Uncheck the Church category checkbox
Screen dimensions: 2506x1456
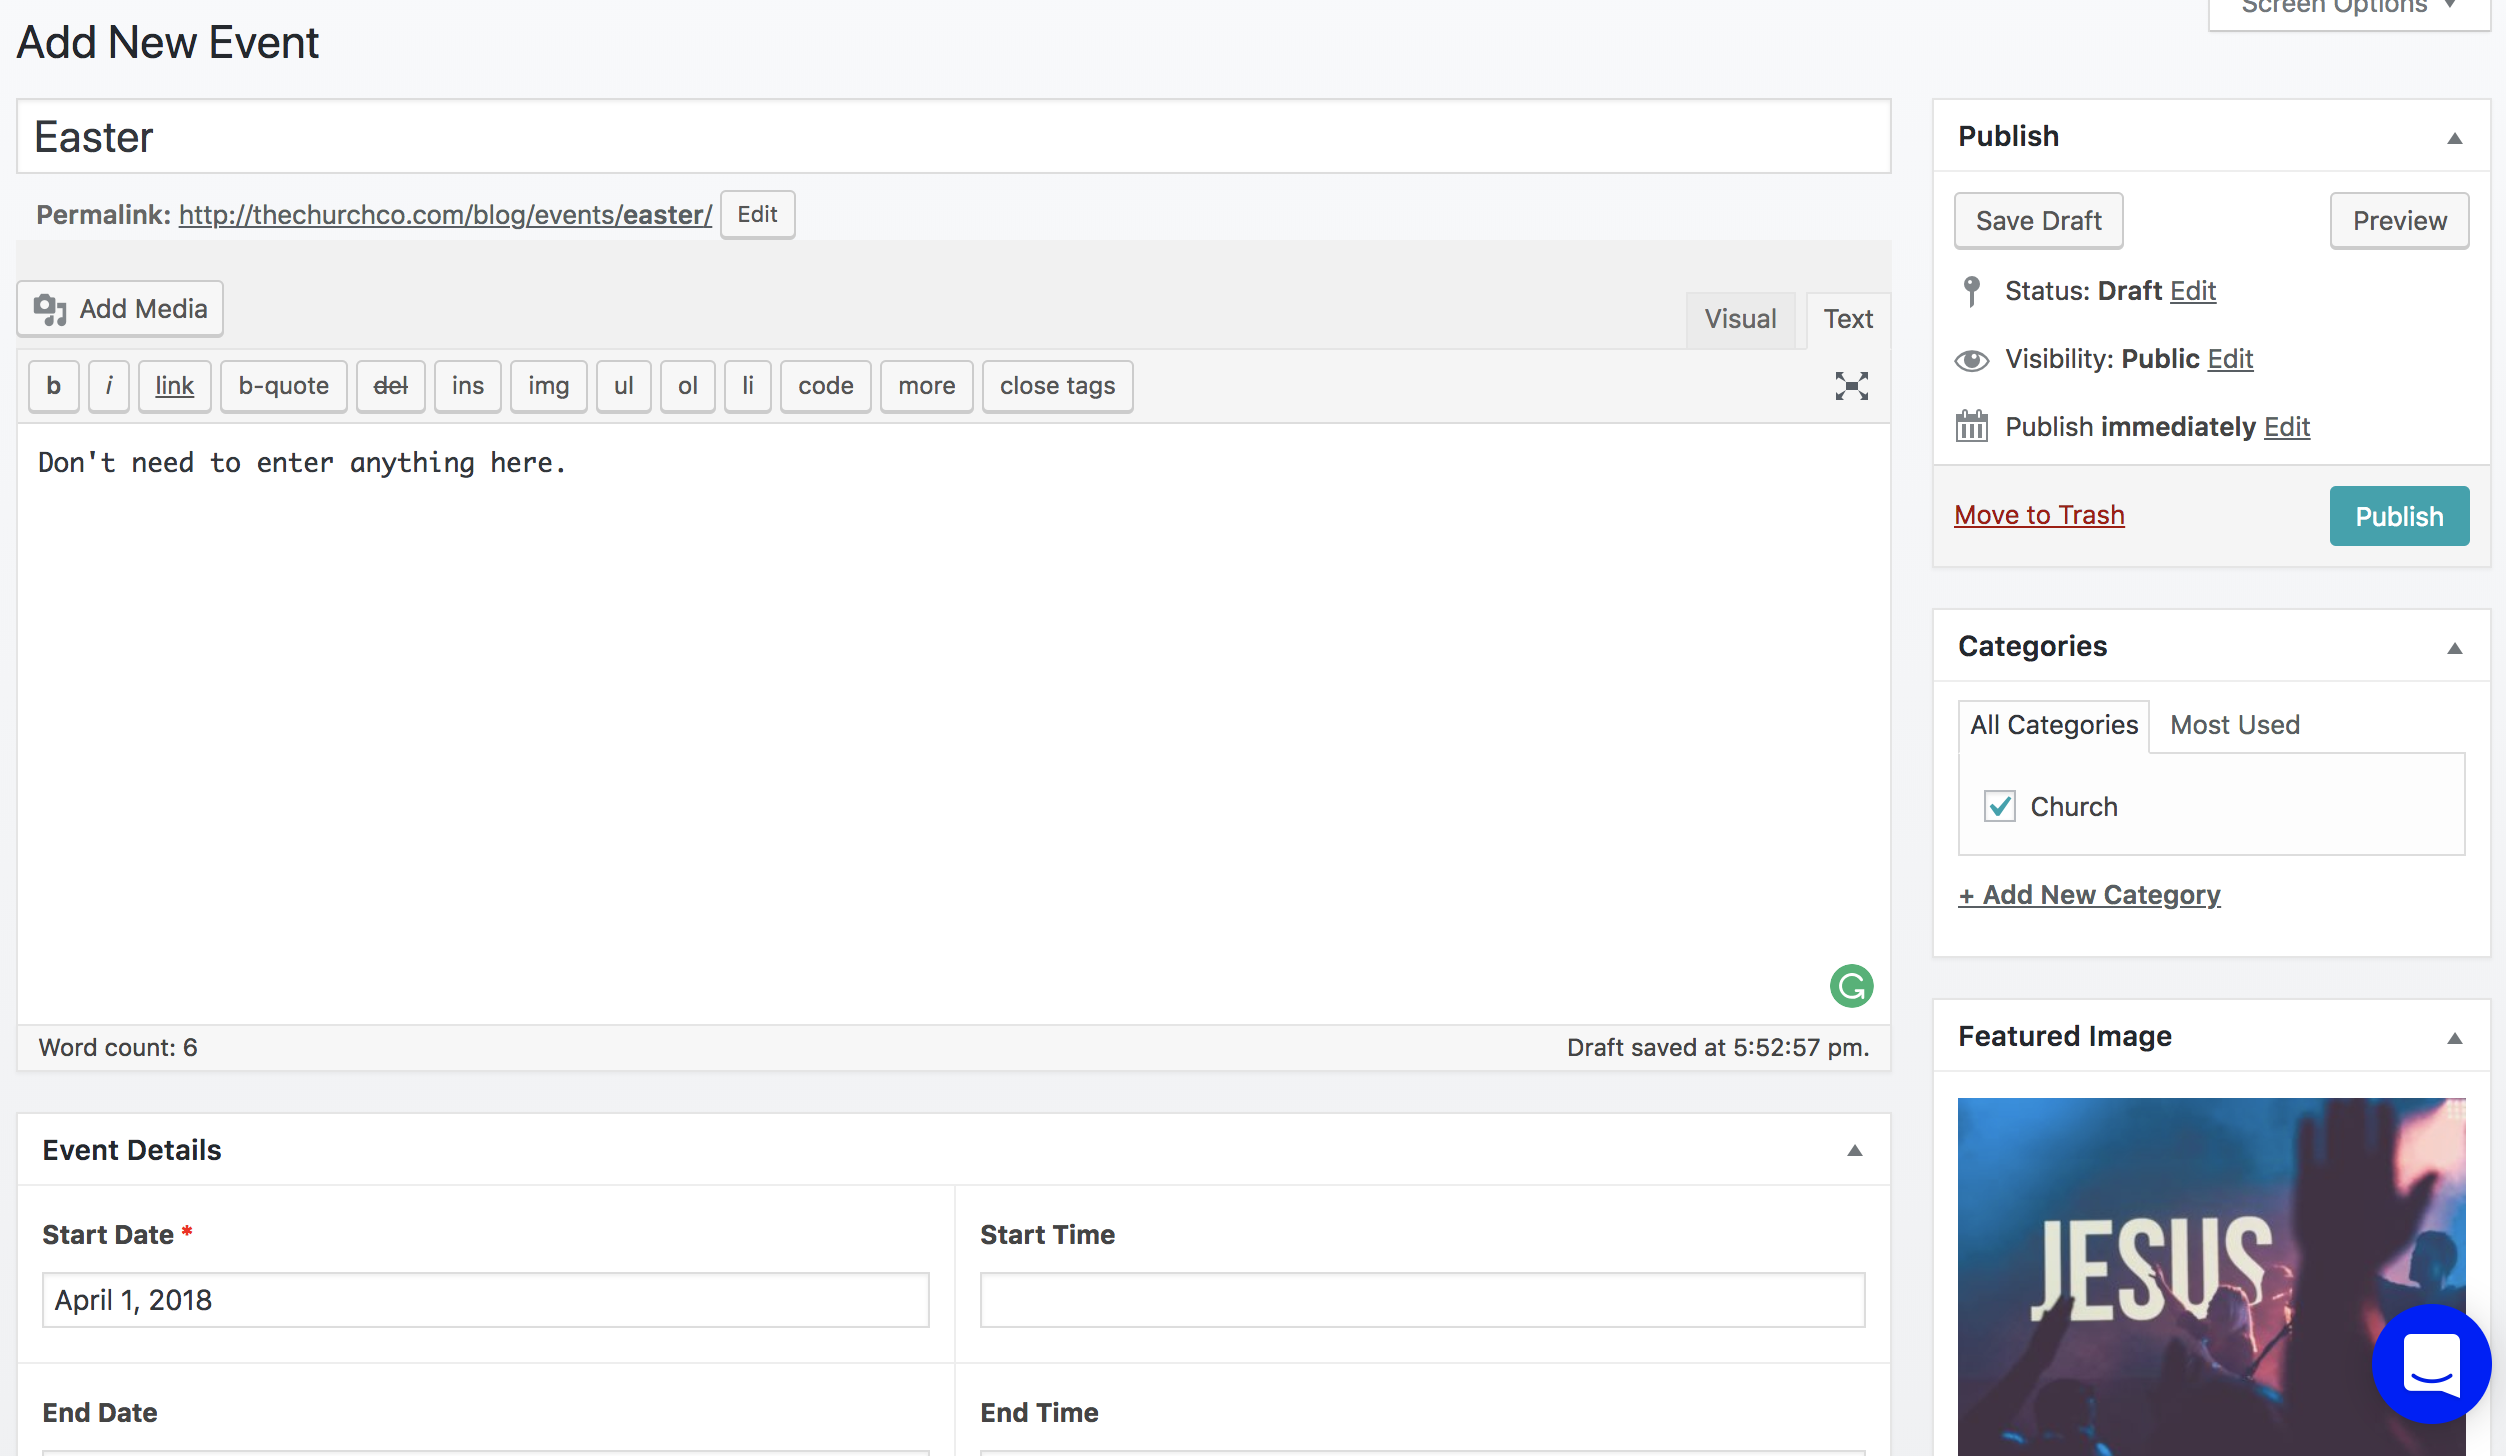click(1999, 806)
